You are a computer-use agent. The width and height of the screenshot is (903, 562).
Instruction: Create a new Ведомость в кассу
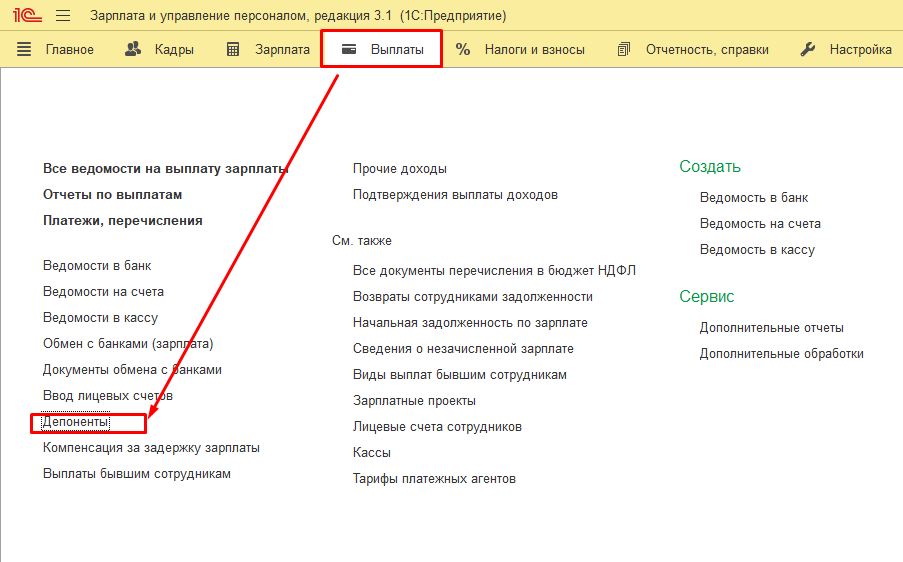[757, 250]
